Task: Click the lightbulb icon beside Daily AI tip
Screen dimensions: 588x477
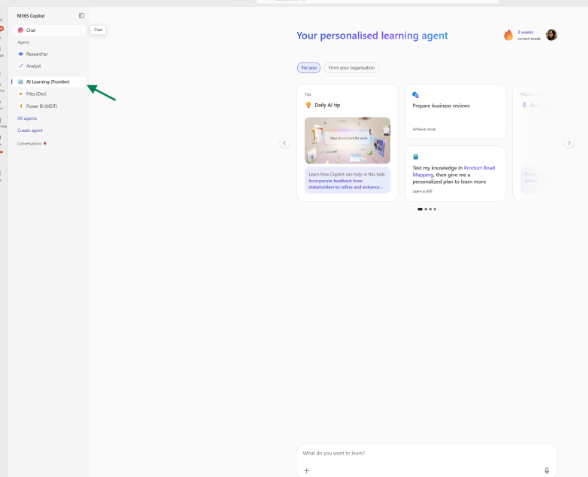Action: pos(308,105)
